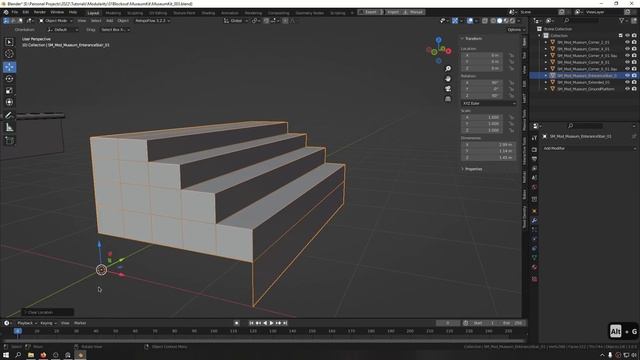Toggle the camera view icon
The width and height of the screenshot is (640, 360).
[x=448, y=89]
